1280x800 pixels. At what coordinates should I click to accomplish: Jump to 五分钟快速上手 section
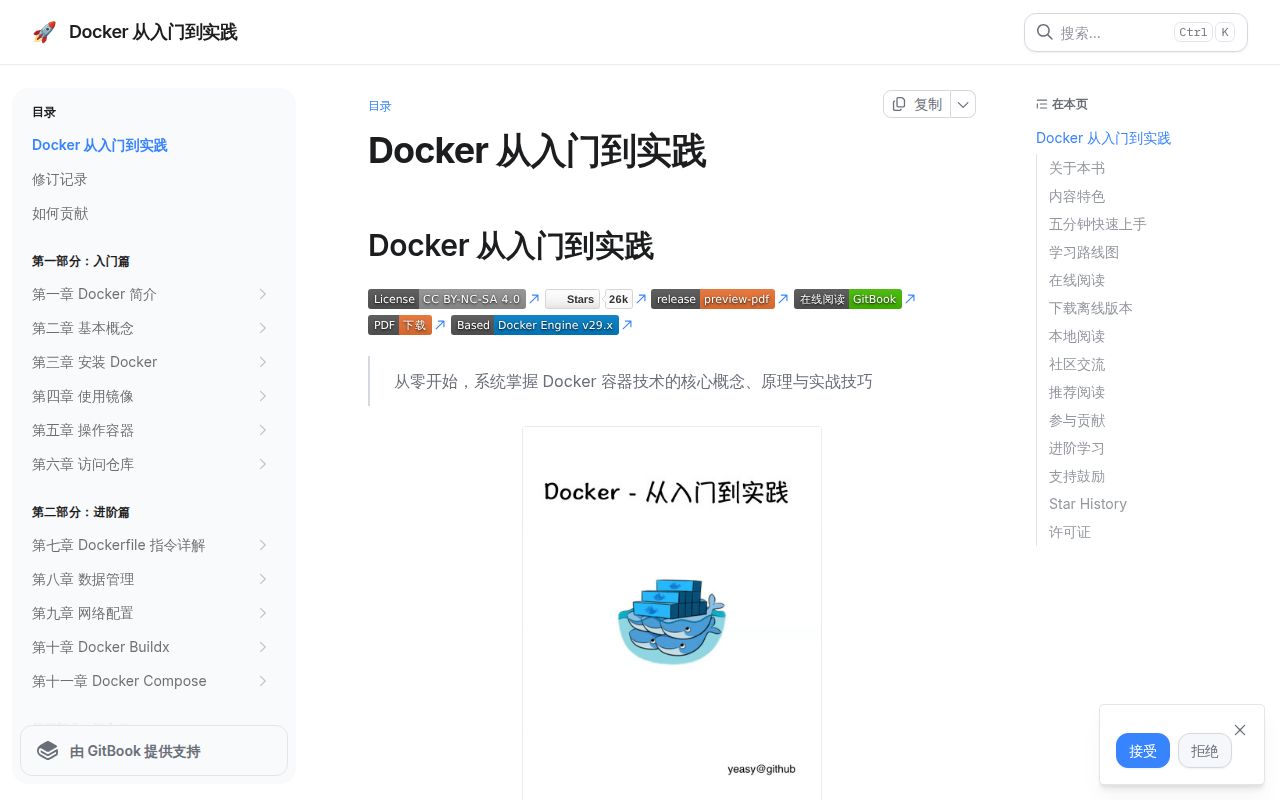[1098, 224]
